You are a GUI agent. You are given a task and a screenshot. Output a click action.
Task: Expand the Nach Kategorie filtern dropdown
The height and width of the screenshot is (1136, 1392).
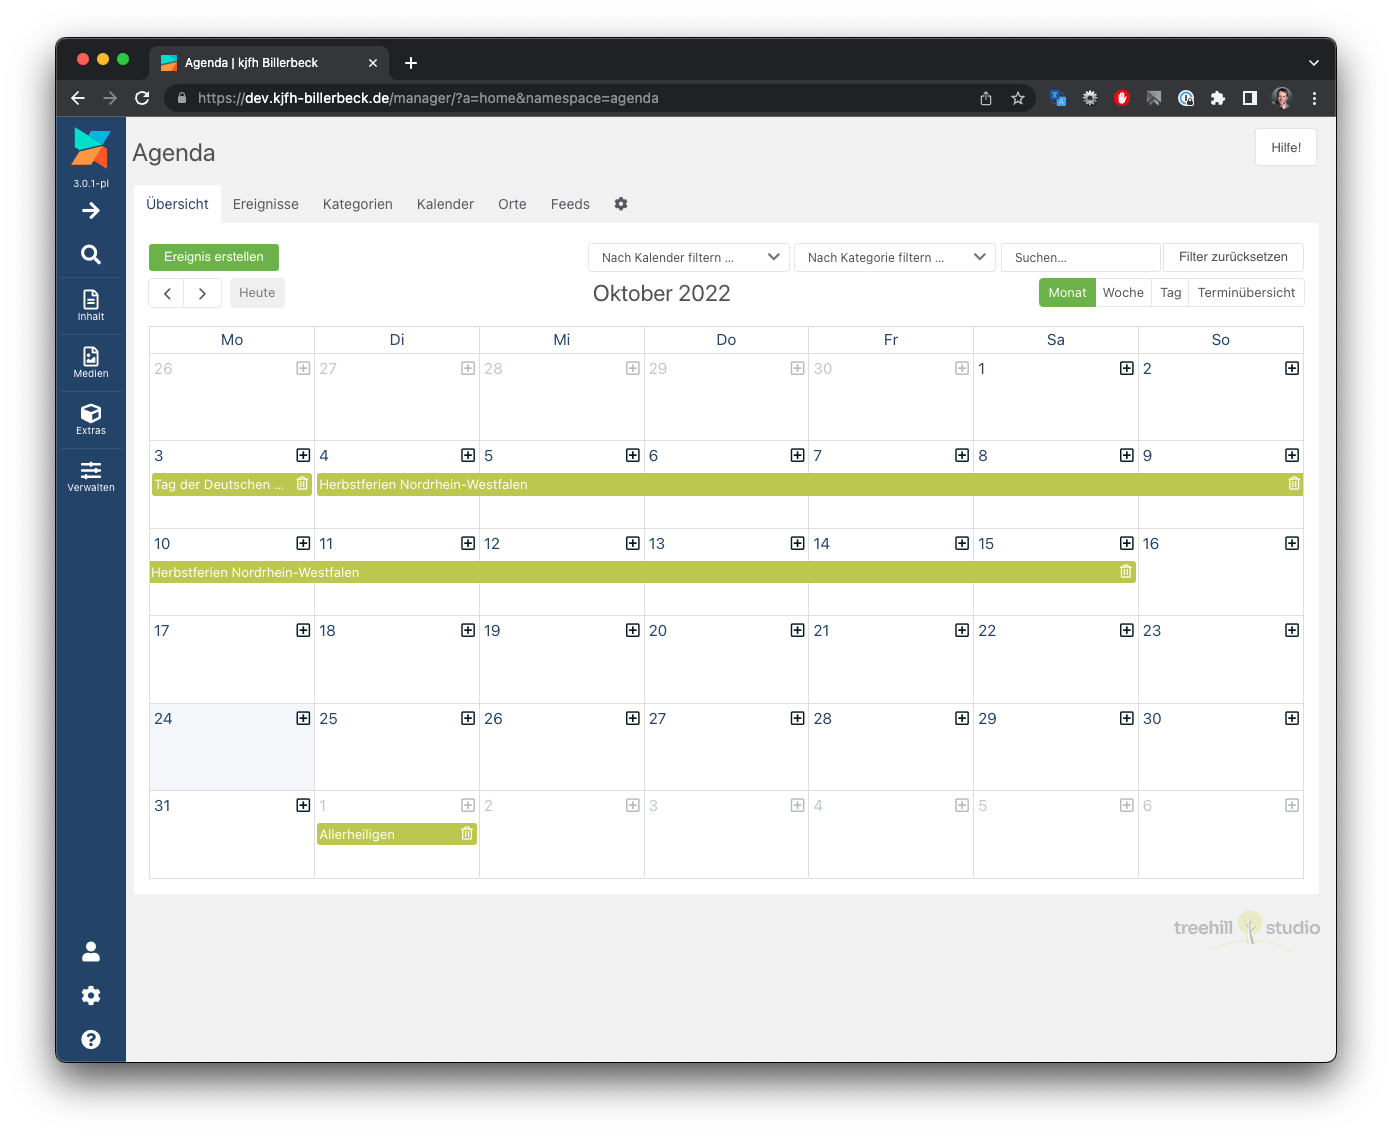[894, 258]
